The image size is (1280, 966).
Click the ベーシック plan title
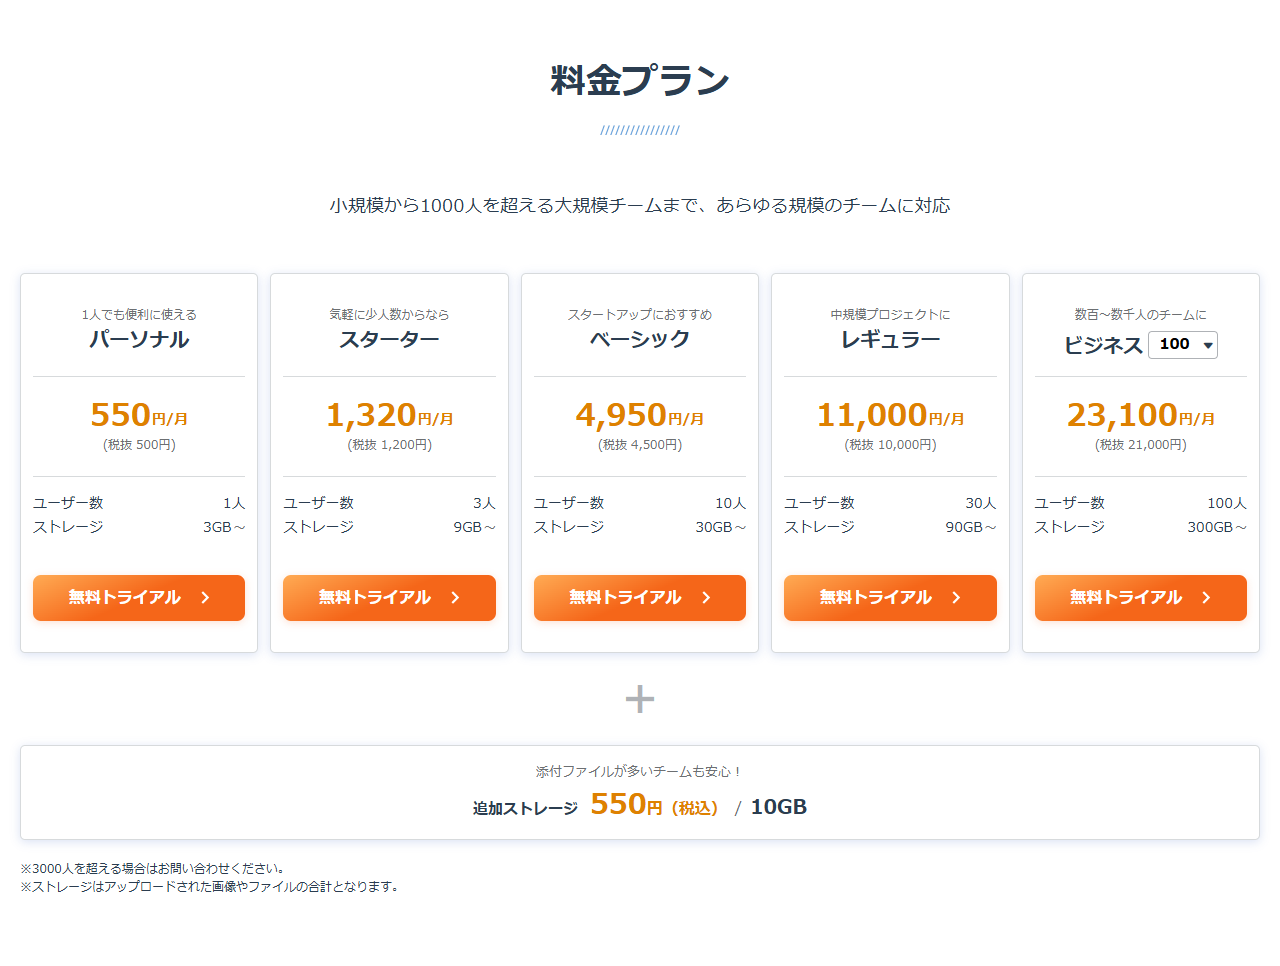(x=640, y=339)
